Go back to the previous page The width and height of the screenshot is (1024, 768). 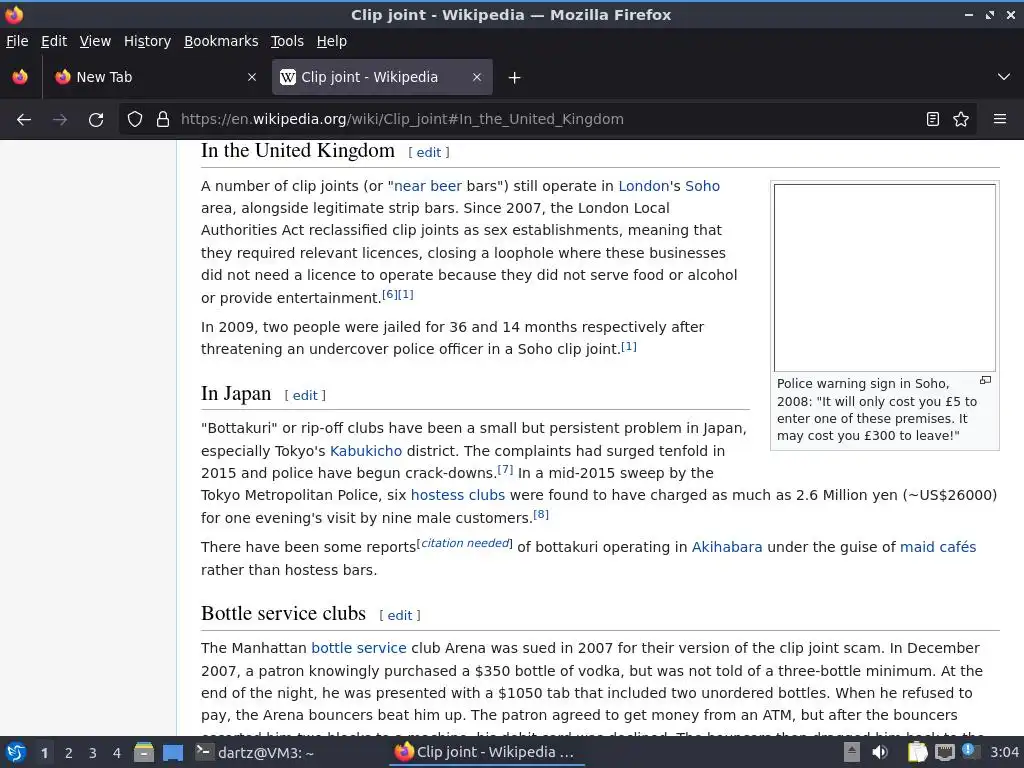coord(24,120)
